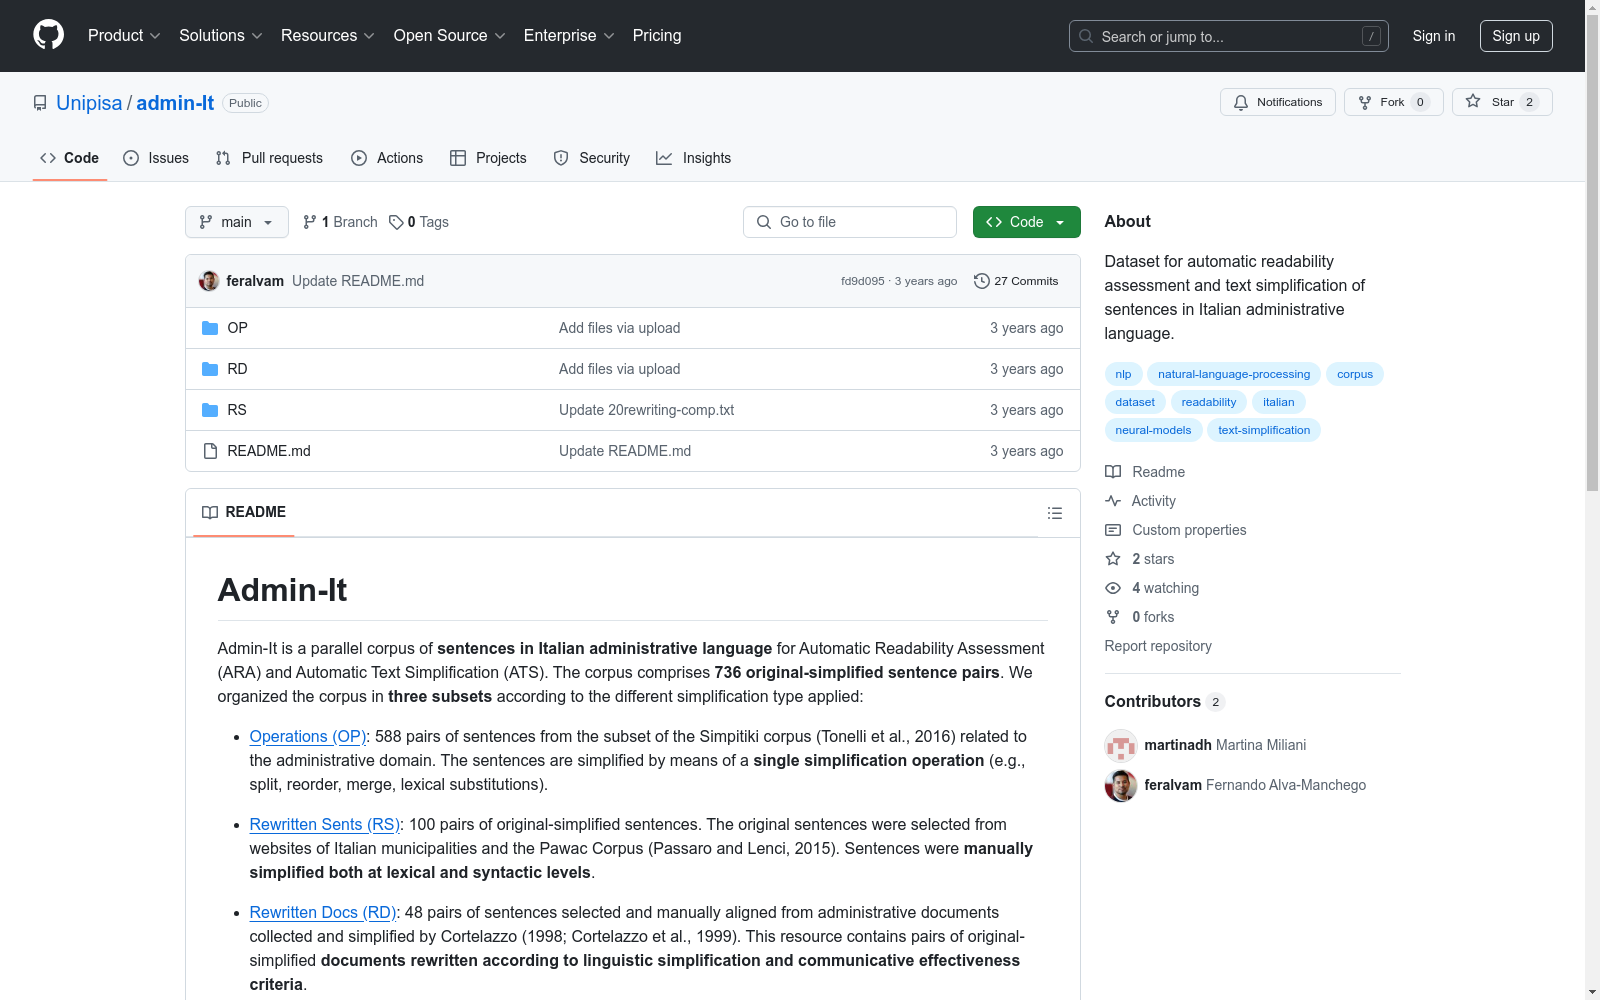The width and height of the screenshot is (1600, 1000).
Task: Switch to the Code tab
Action: coord(70,158)
